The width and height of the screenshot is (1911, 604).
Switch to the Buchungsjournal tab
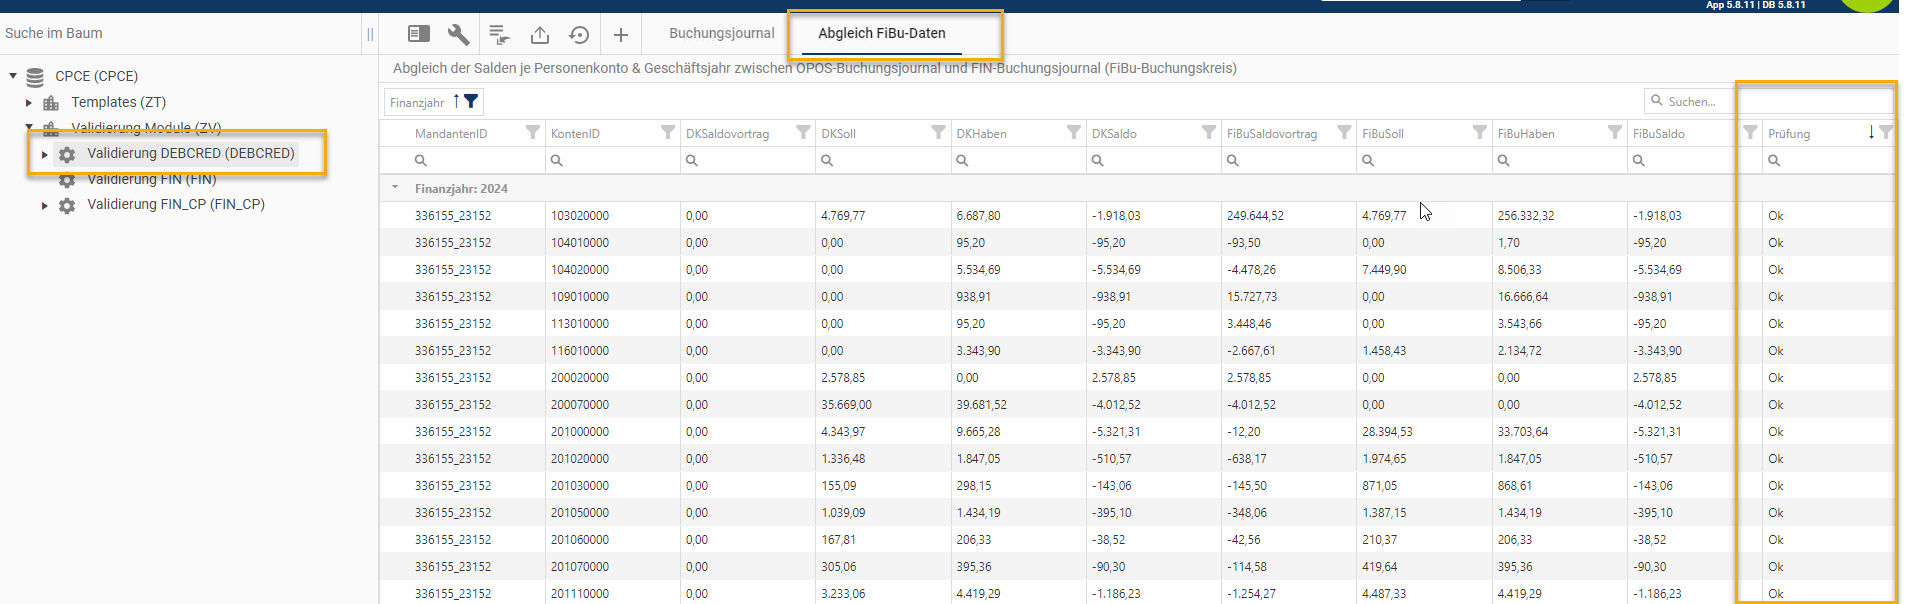tap(721, 33)
